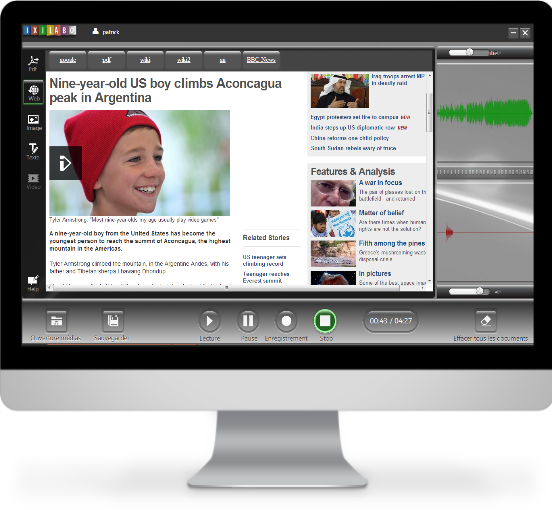This screenshot has height=510, width=552.
Task: Open the fifth short bookmark tab
Action: click(222, 60)
